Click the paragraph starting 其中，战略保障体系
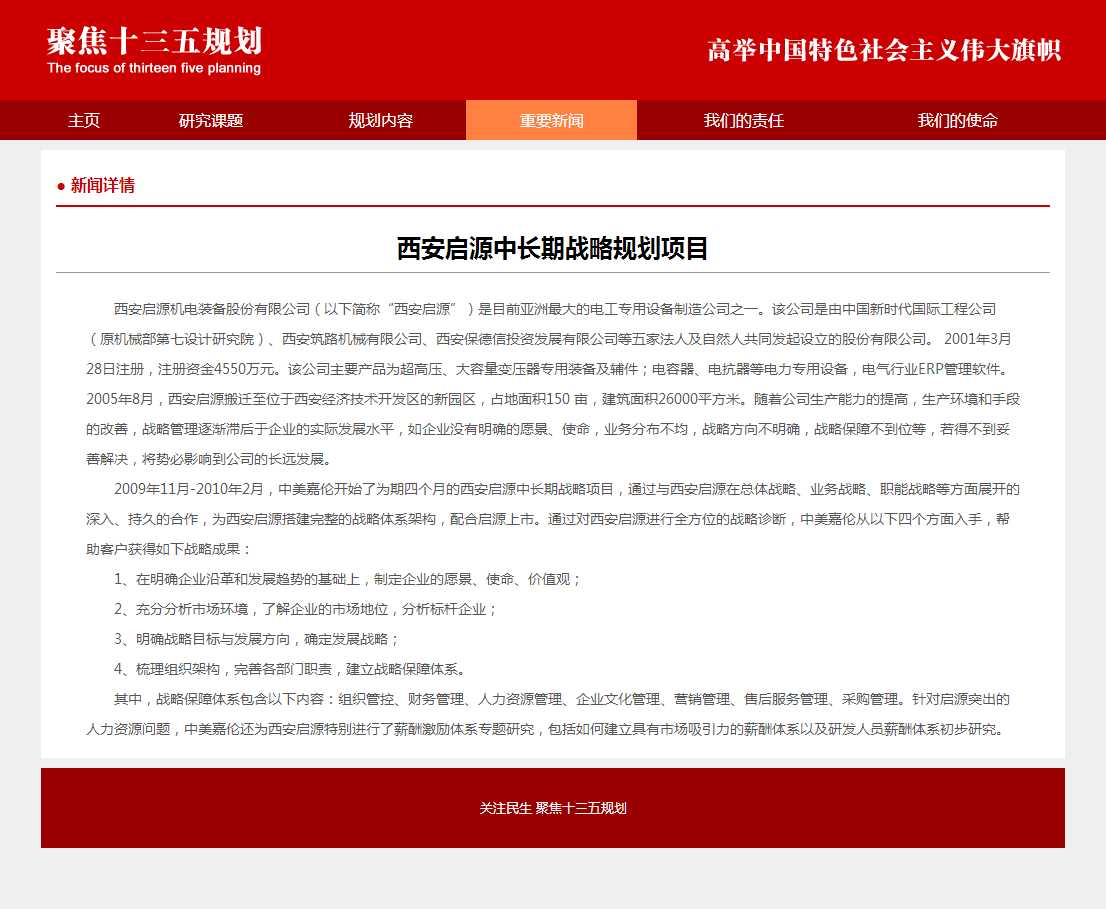The width and height of the screenshot is (1106, 909). 552,714
